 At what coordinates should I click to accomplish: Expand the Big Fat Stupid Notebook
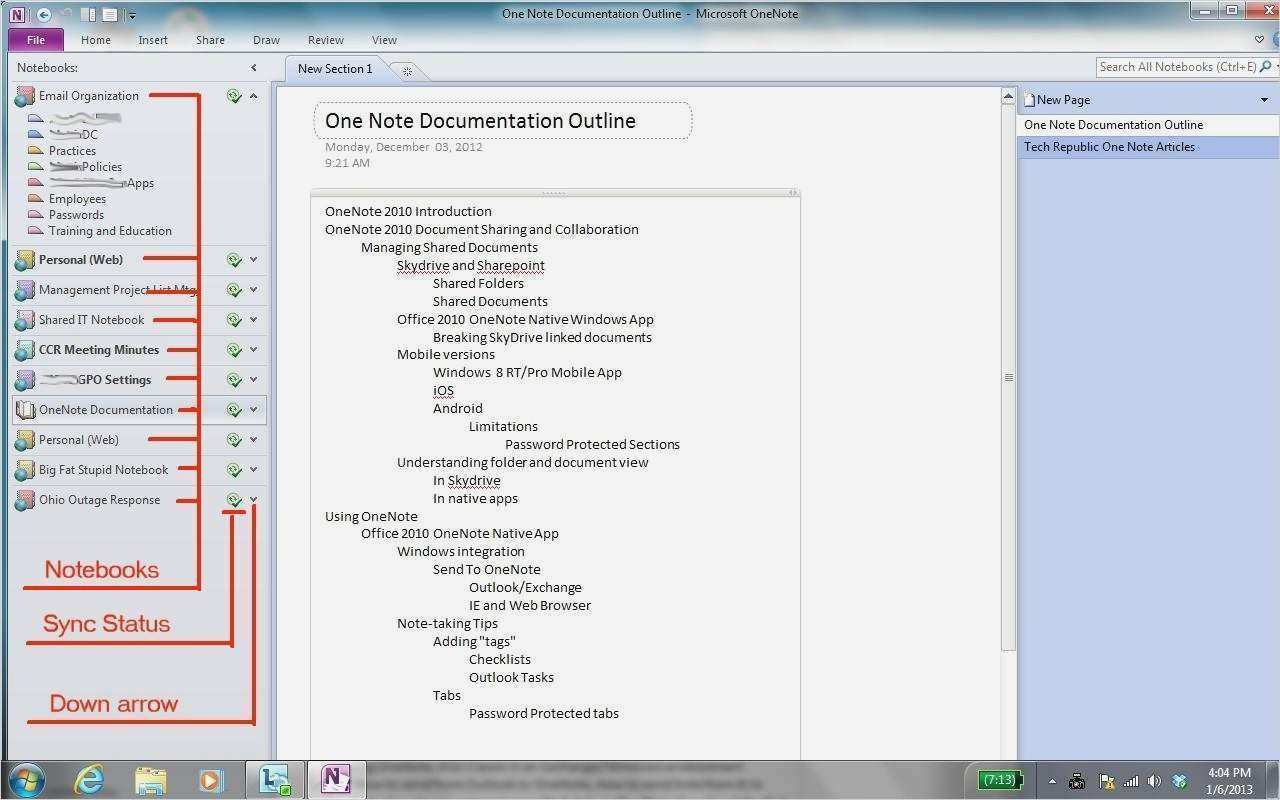tap(253, 470)
